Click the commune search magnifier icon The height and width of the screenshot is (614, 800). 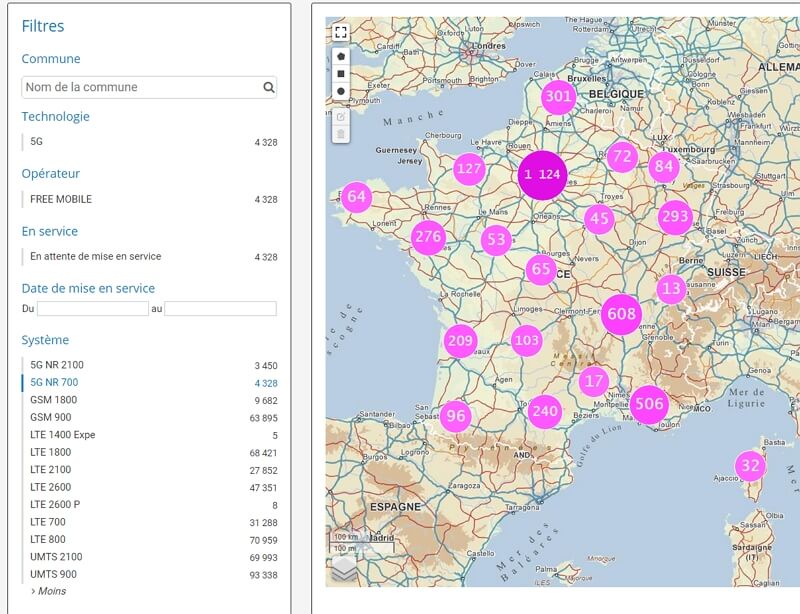click(267, 87)
